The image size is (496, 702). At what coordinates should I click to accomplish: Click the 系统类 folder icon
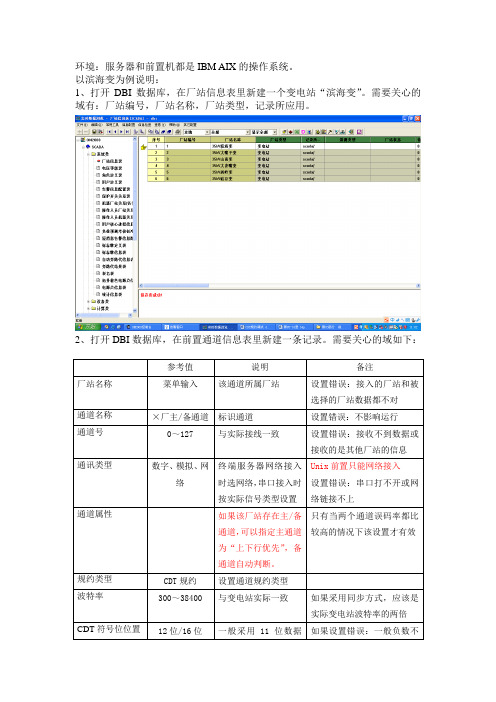point(94,154)
